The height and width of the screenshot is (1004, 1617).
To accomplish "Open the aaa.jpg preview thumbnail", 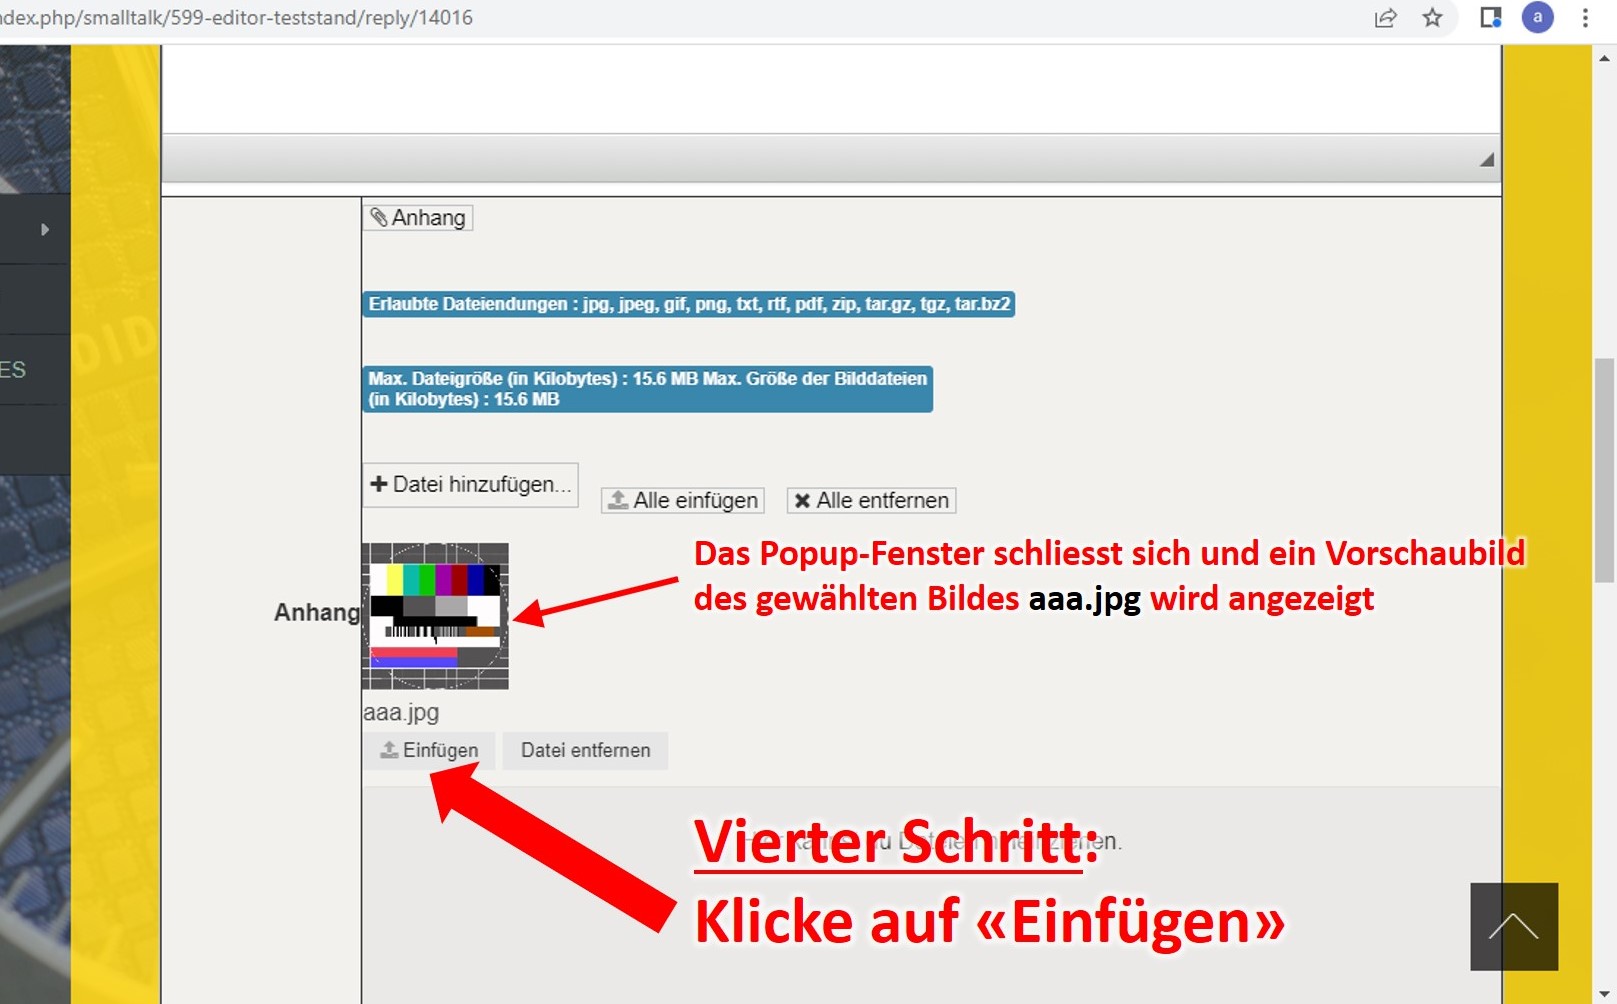I will pyautogui.click(x=435, y=616).
